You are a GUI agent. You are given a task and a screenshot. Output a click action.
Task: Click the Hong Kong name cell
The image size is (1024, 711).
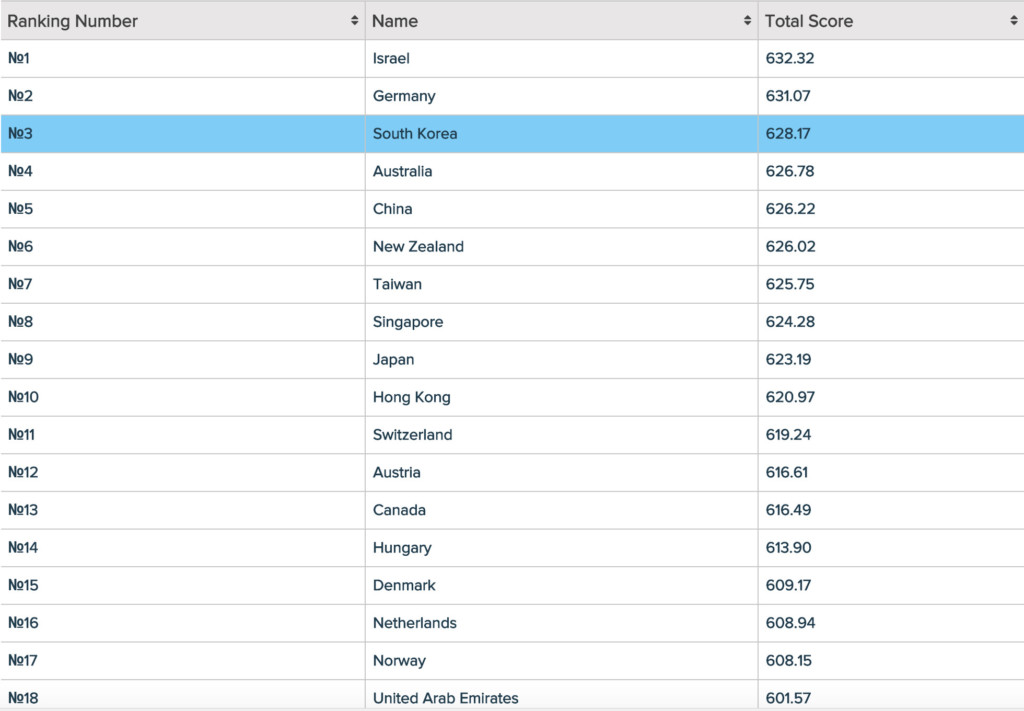click(x=411, y=398)
